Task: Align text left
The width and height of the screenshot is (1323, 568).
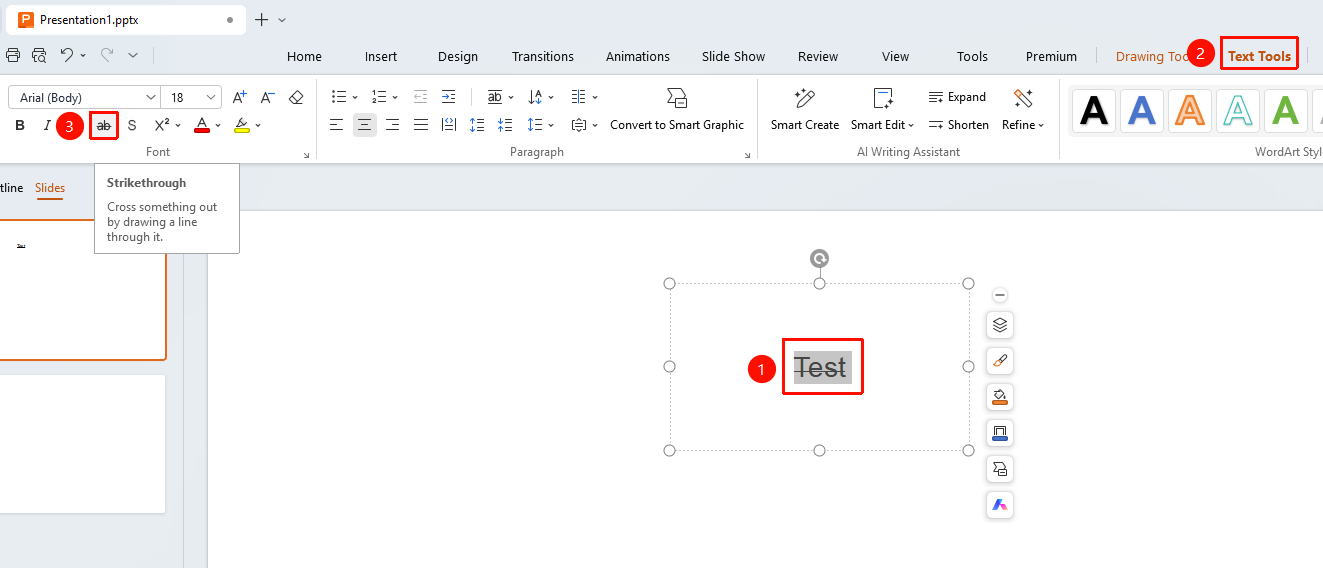Action: (x=337, y=125)
